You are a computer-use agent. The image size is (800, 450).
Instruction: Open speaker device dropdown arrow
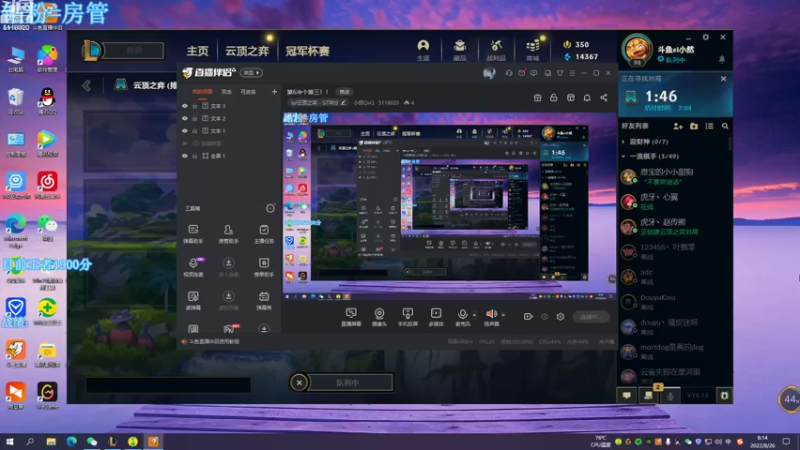(504, 315)
